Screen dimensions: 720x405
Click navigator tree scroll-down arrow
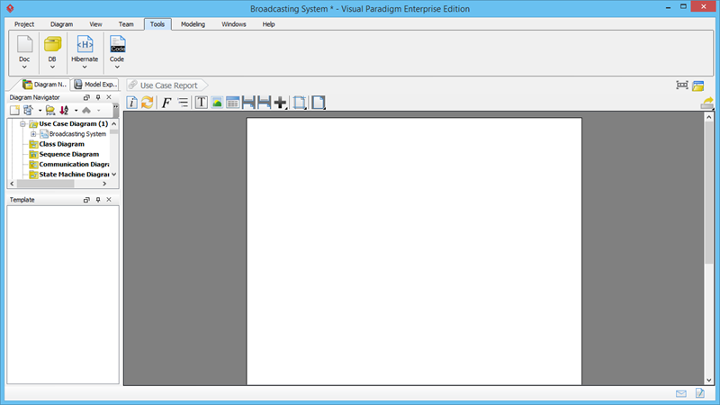click(x=114, y=174)
